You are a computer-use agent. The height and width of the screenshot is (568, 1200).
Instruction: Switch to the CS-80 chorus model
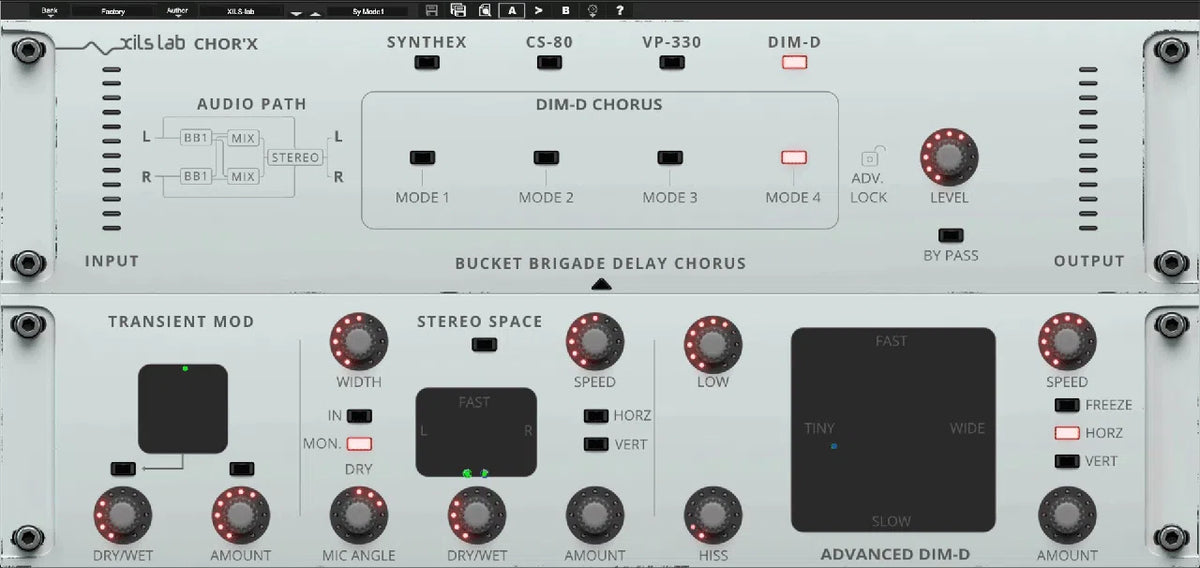tap(549, 63)
